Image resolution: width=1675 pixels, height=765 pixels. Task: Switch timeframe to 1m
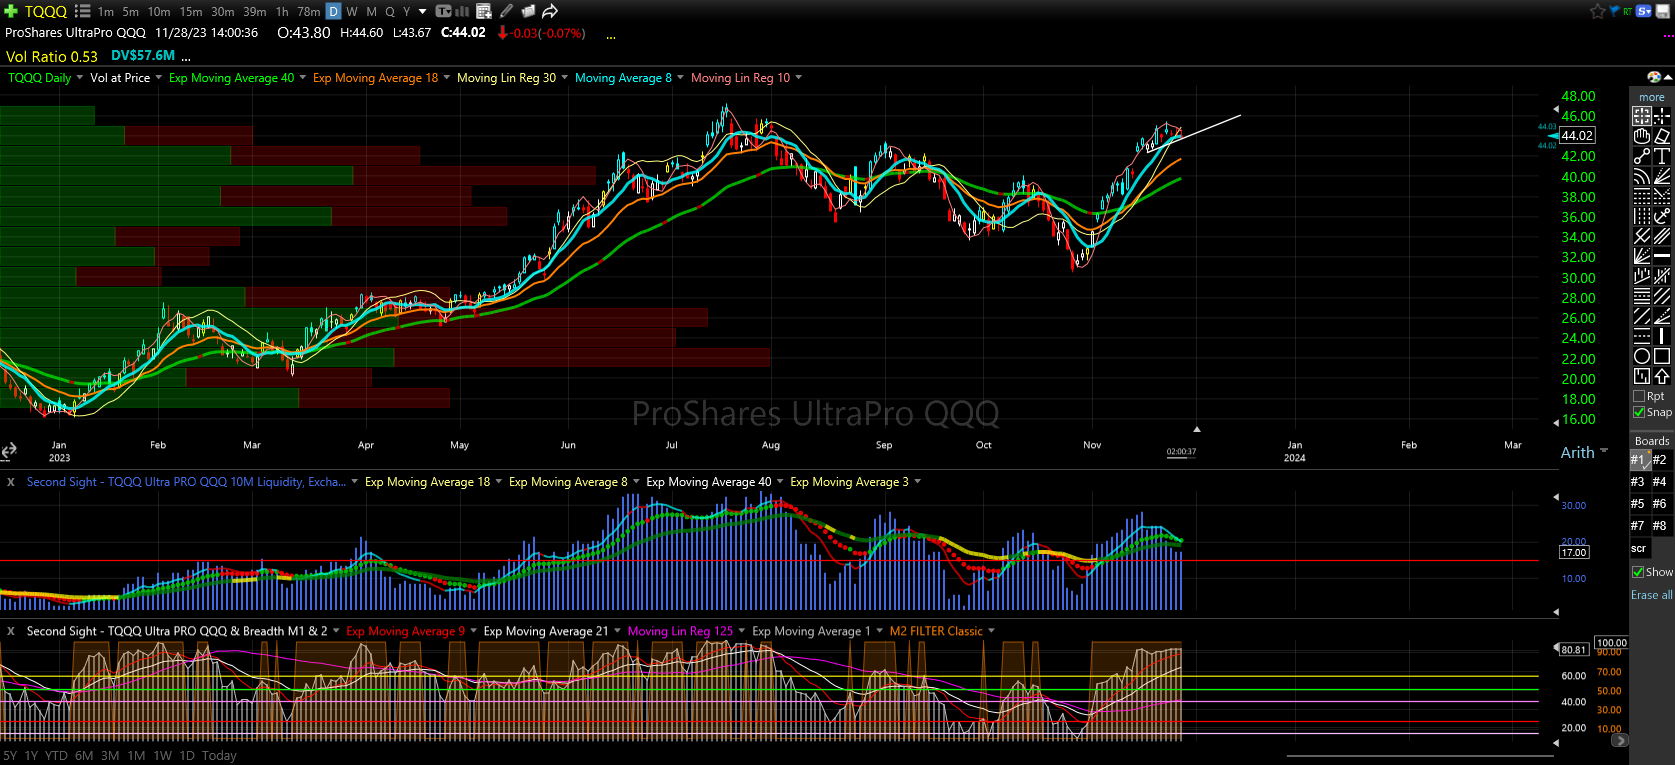106,12
